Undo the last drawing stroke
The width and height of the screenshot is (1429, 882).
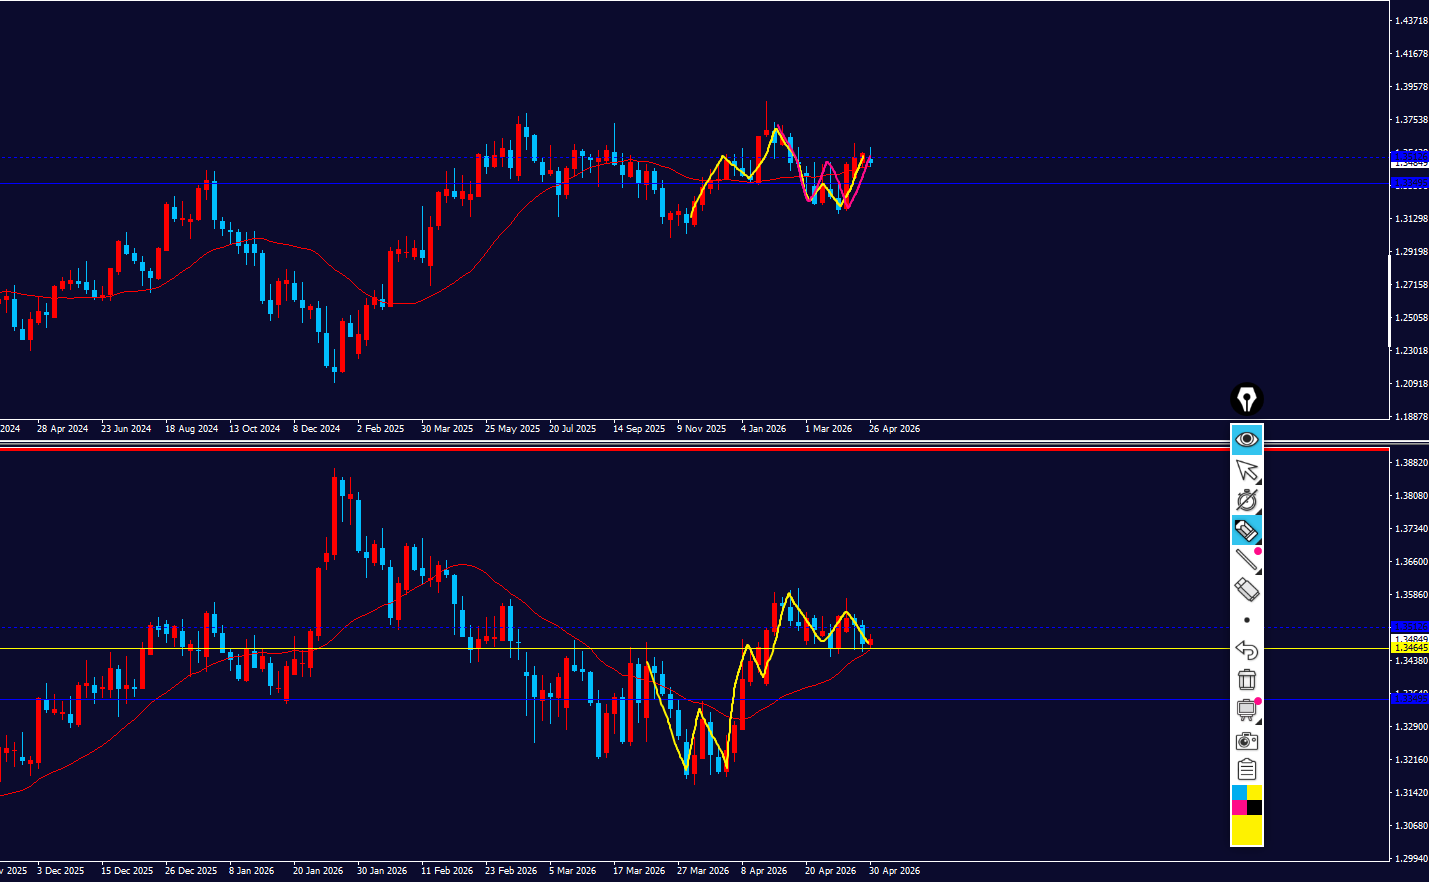[x=1246, y=650]
